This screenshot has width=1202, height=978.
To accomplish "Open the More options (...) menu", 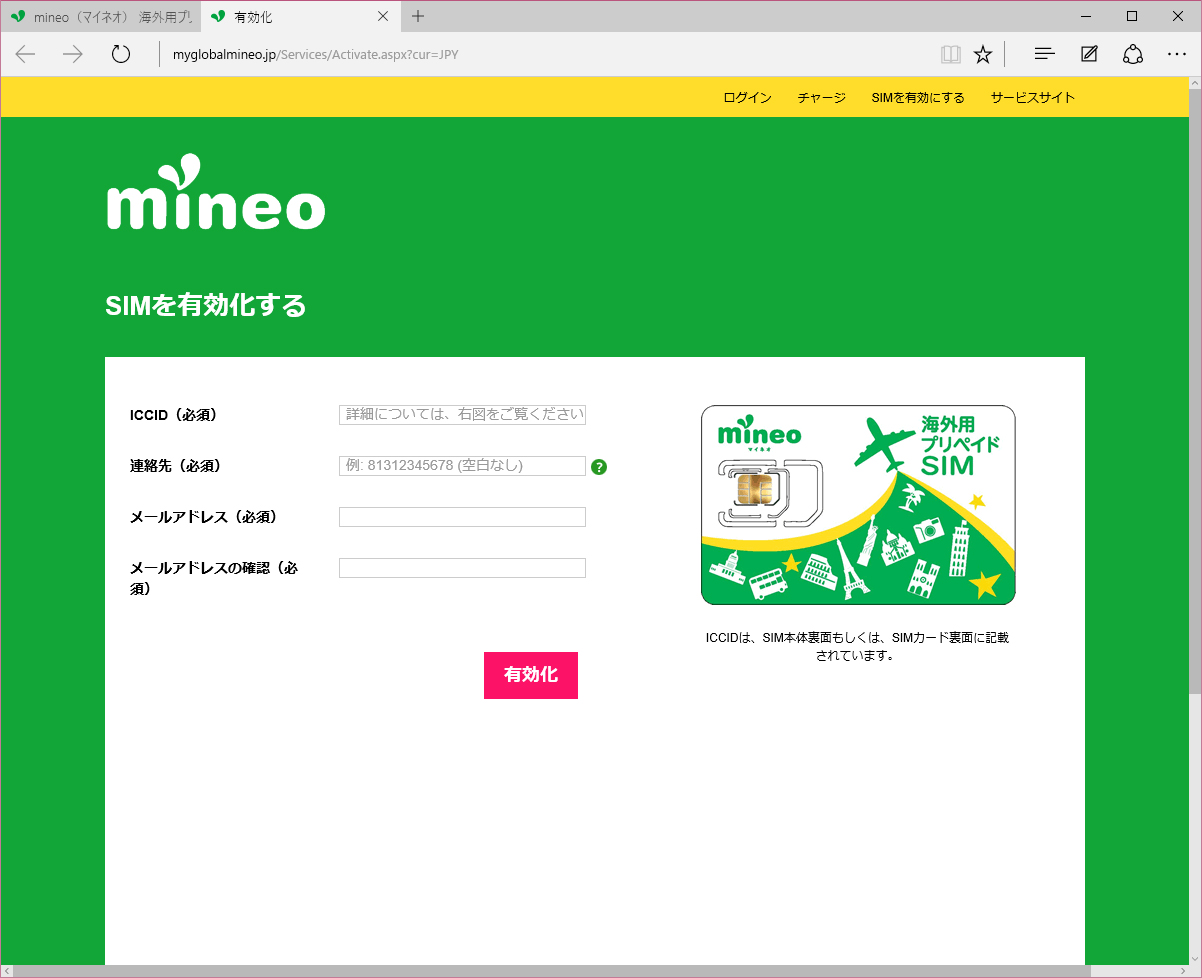I will click(1177, 54).
